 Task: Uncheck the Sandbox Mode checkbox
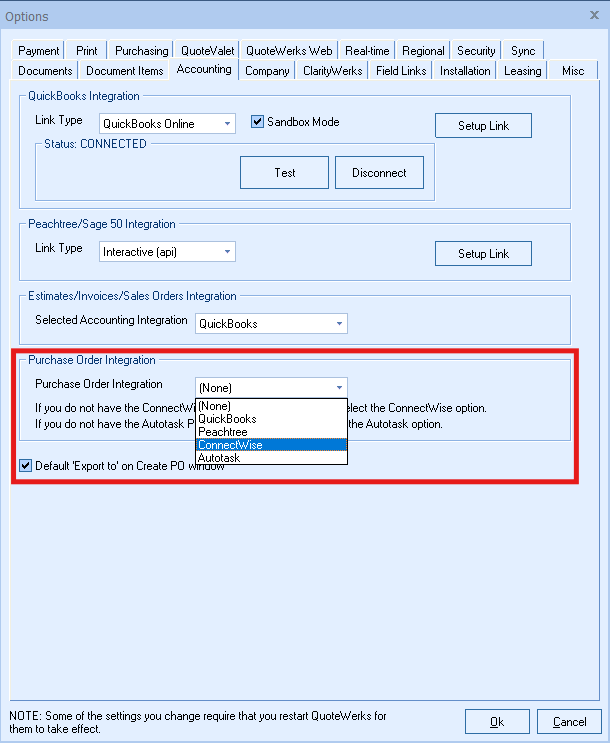click(x=257, y=122)
